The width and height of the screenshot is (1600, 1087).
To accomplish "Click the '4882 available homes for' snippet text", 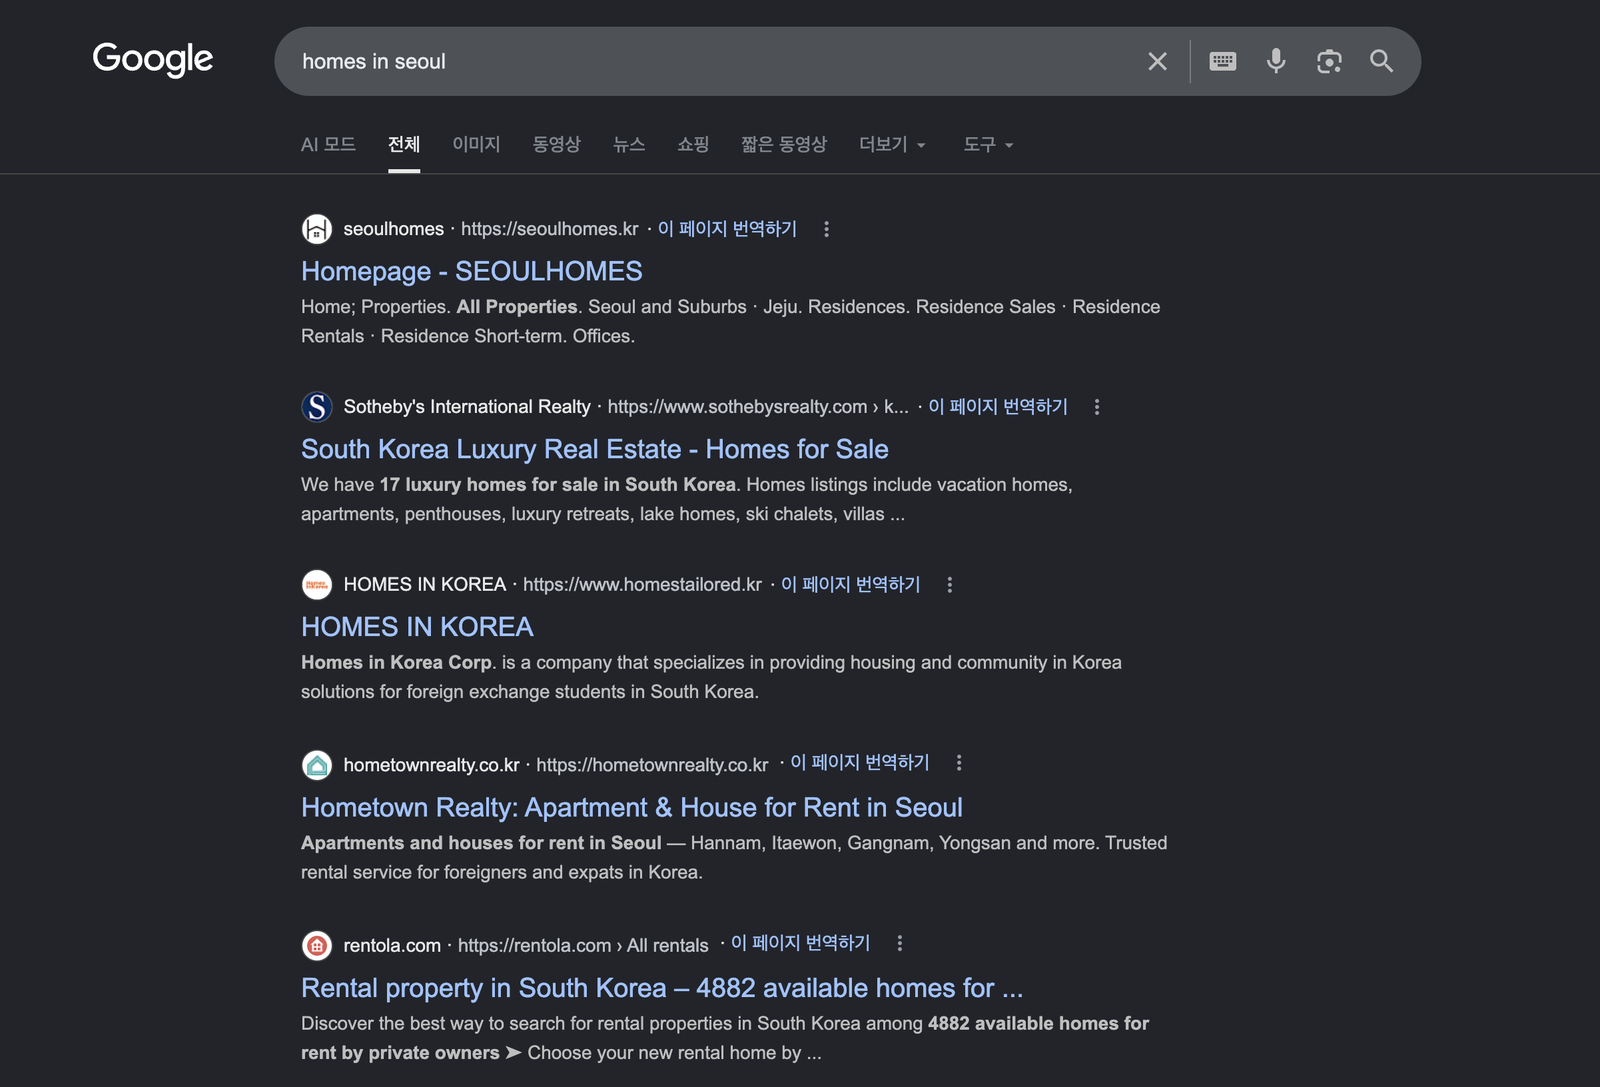I will tap(1038, 1023).
